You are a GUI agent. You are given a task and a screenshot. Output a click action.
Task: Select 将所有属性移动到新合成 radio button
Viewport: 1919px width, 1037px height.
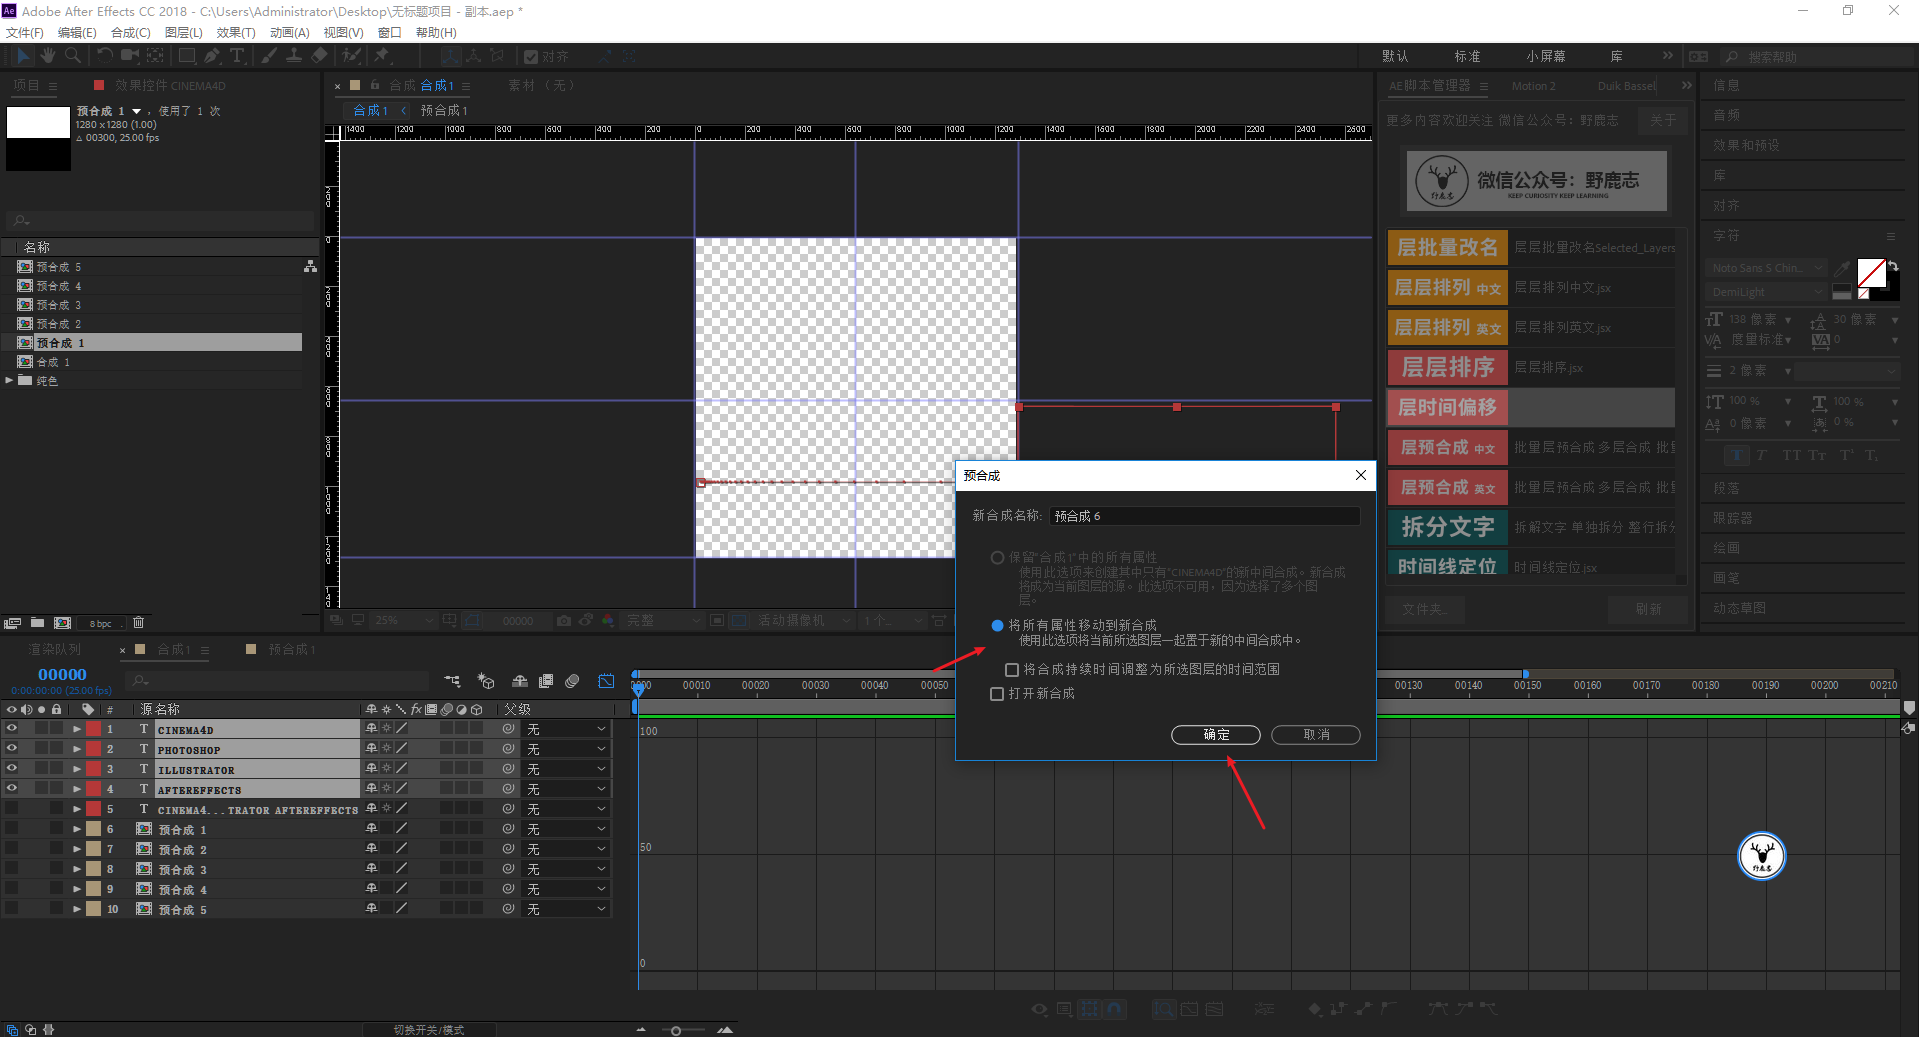997,626
